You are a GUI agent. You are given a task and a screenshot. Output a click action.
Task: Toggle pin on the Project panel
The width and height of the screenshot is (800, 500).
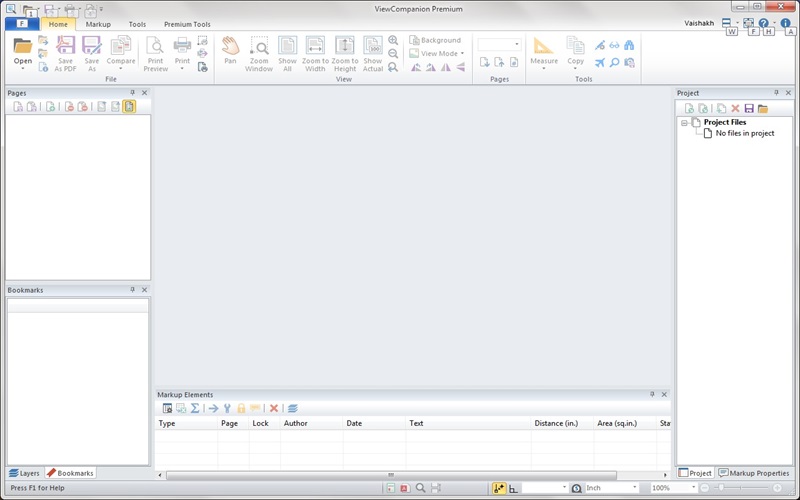[776, 93]
